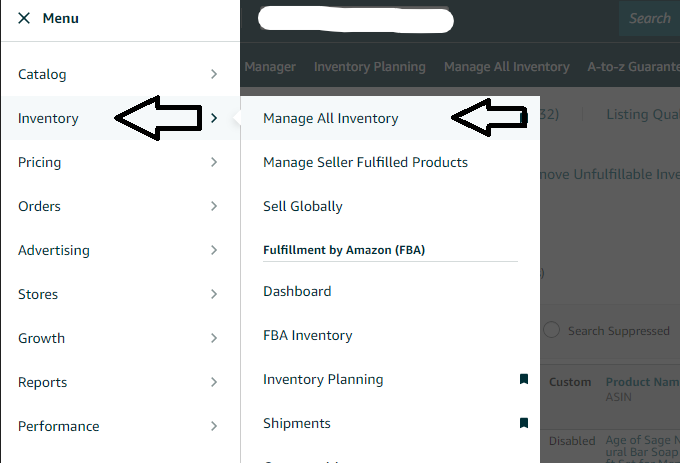Click the Inventory Planning tab in top bar
The width and height of the screenshot is (680, 463).
point(369,67)
